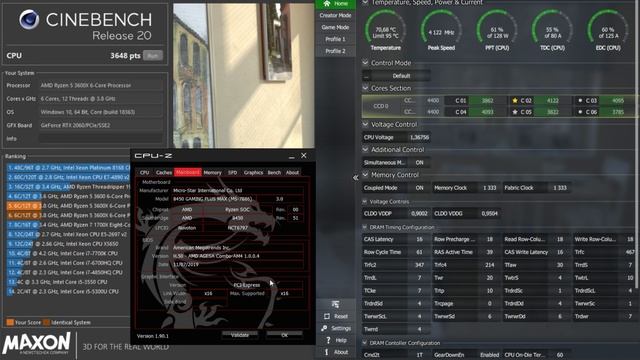Click the Fabric Clock value field
The height and width of the screenshot is (360, 640).
click(560, 188)
